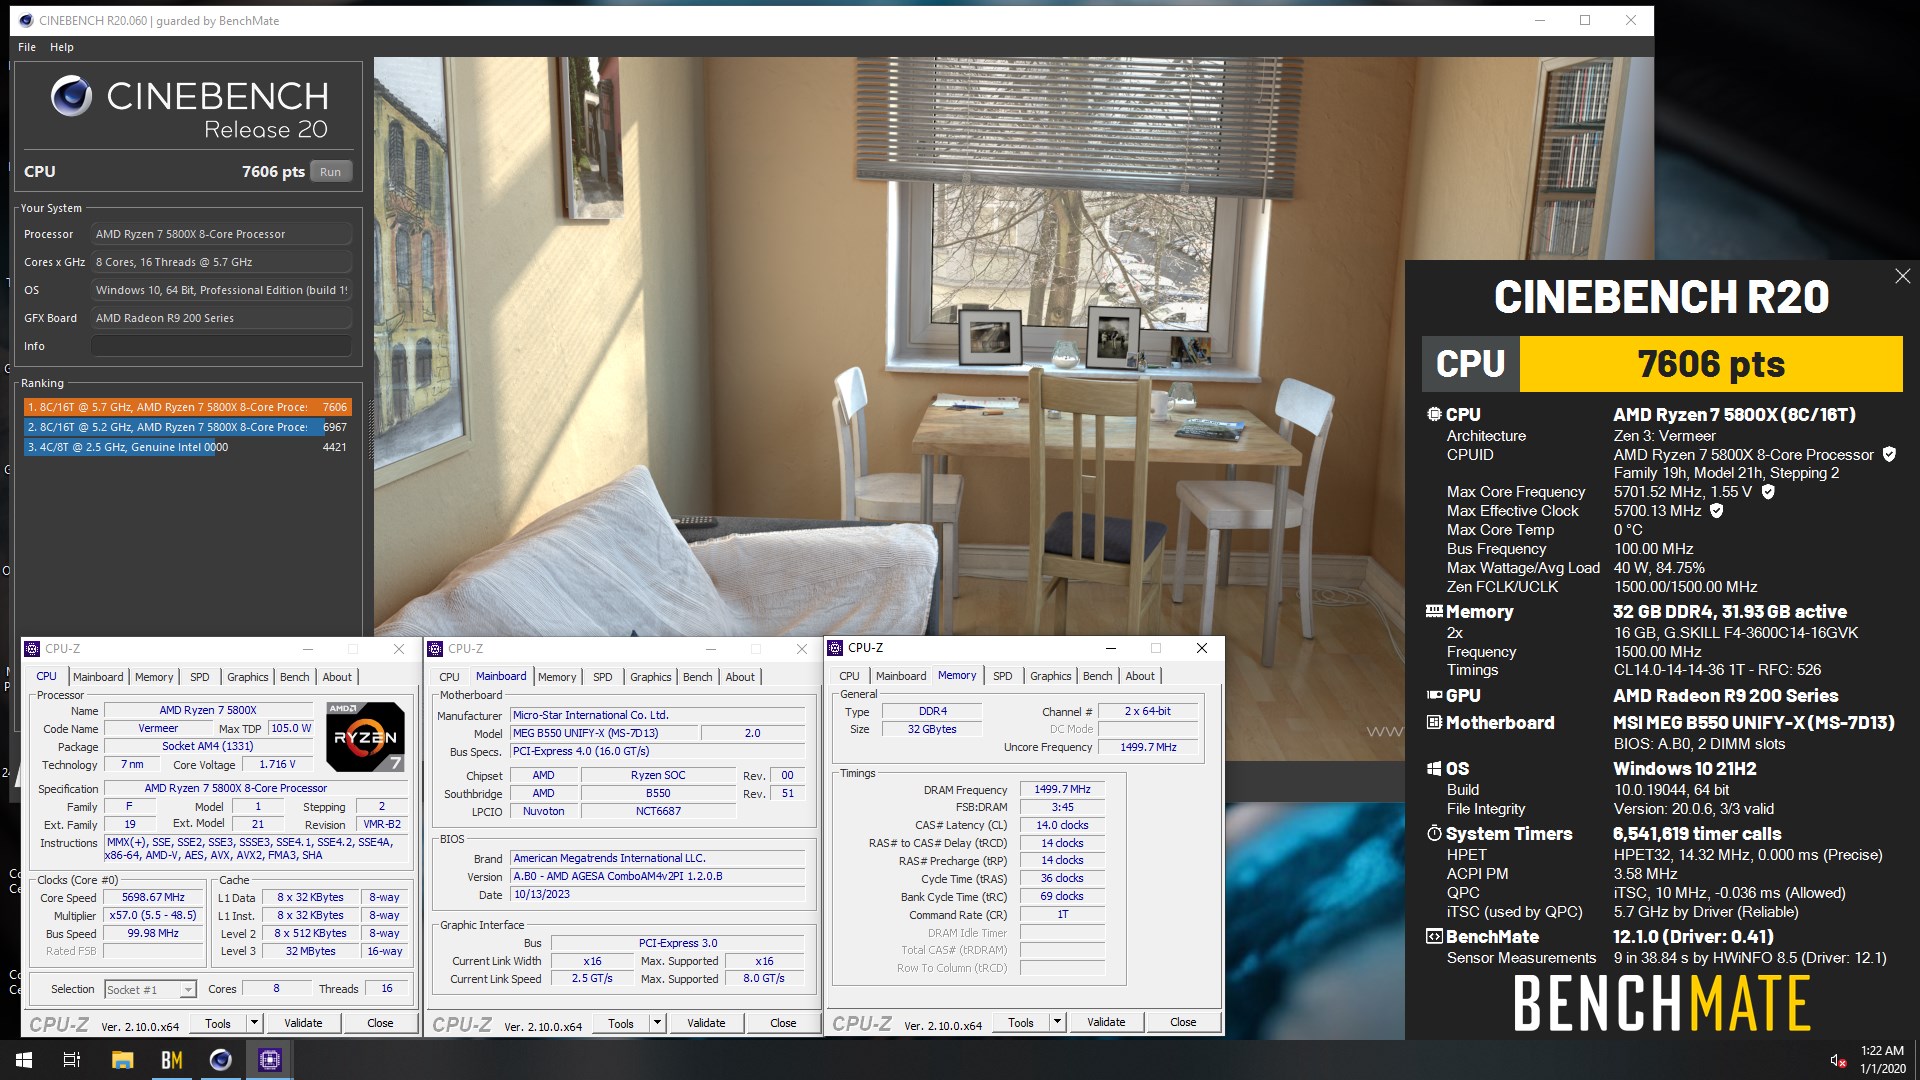
Task: Click the taskbar clock showing 1:22 AM
Action: point(1882,1060)
